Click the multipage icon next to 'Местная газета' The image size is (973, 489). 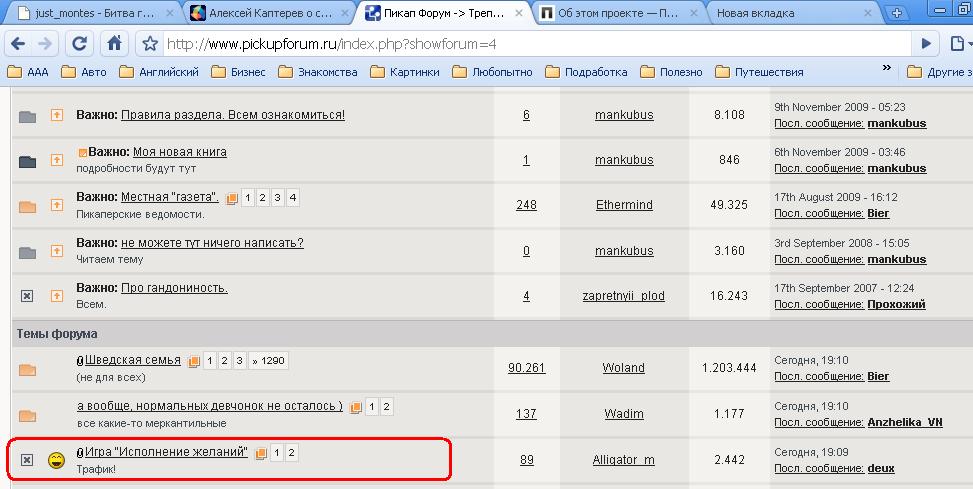pos(232,198)
